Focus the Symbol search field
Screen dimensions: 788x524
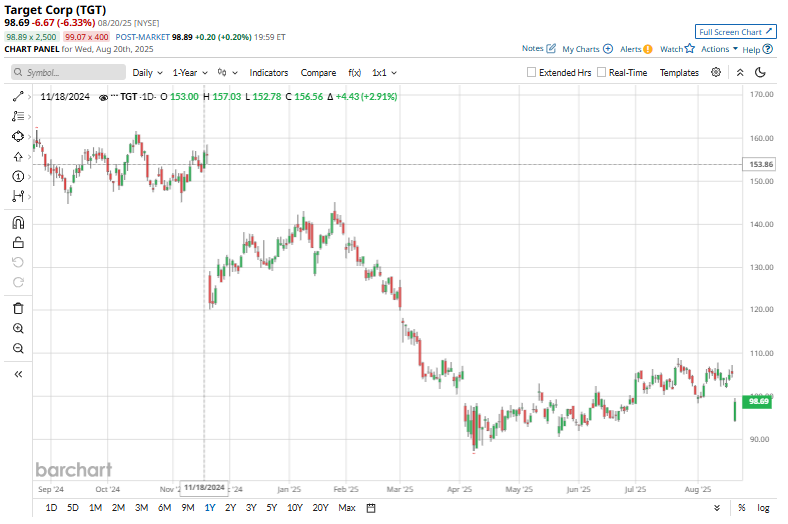tap(68, 72)
